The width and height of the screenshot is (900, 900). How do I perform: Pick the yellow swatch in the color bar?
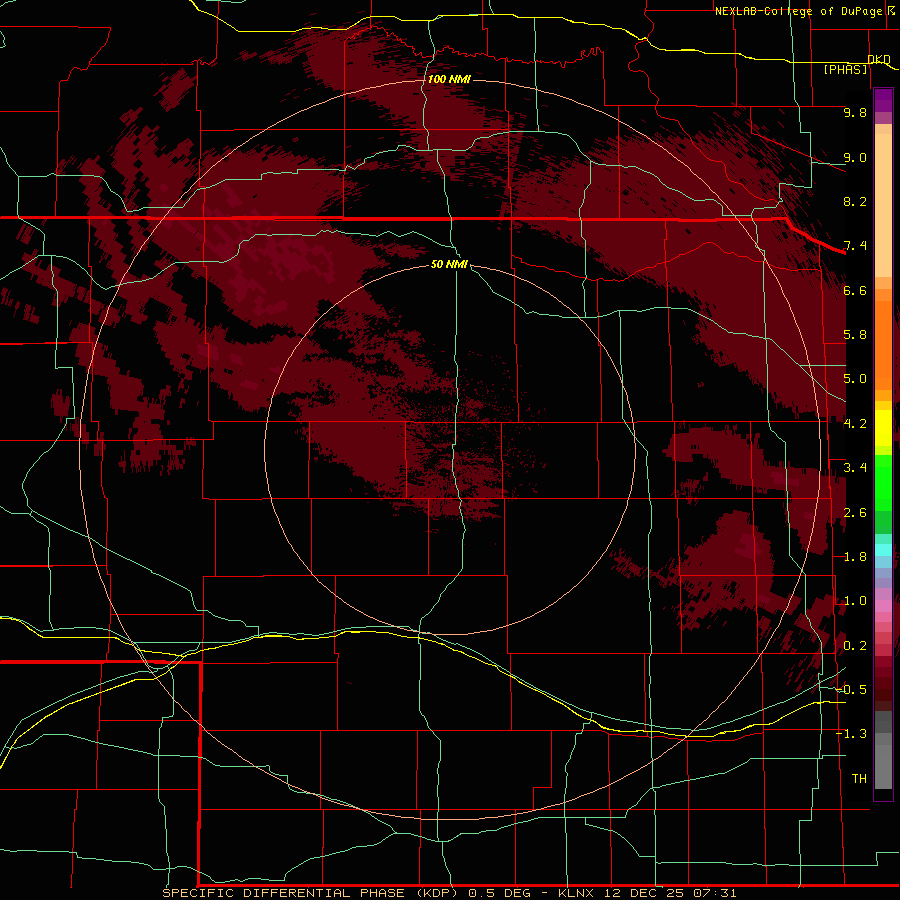click(883, 428)
